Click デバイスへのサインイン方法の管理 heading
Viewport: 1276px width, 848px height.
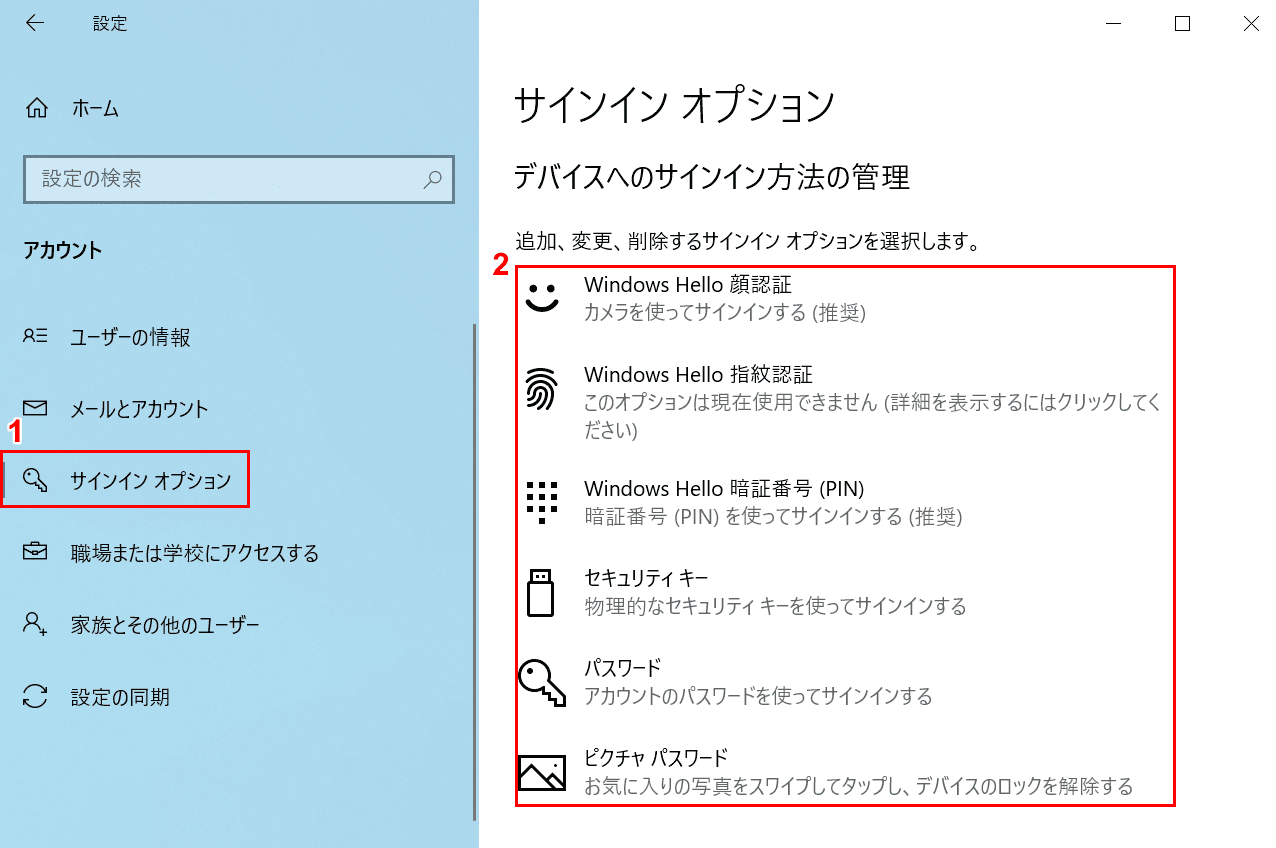pos(712,178)
